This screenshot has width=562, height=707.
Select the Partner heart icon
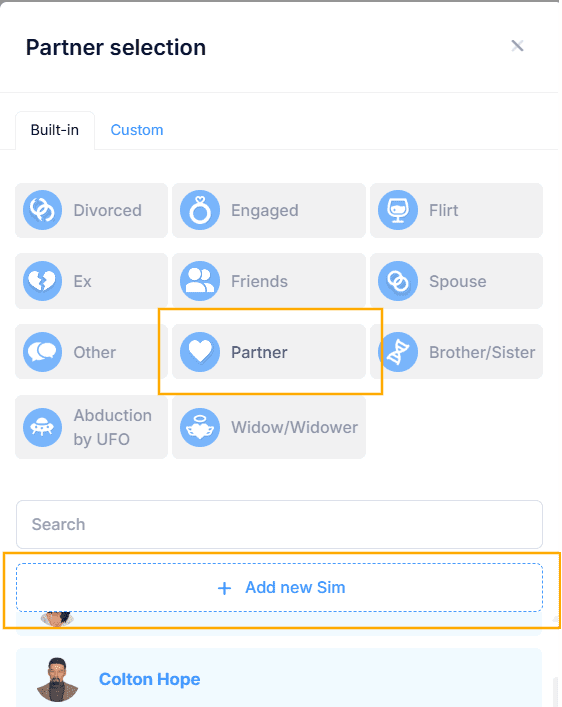200,352
